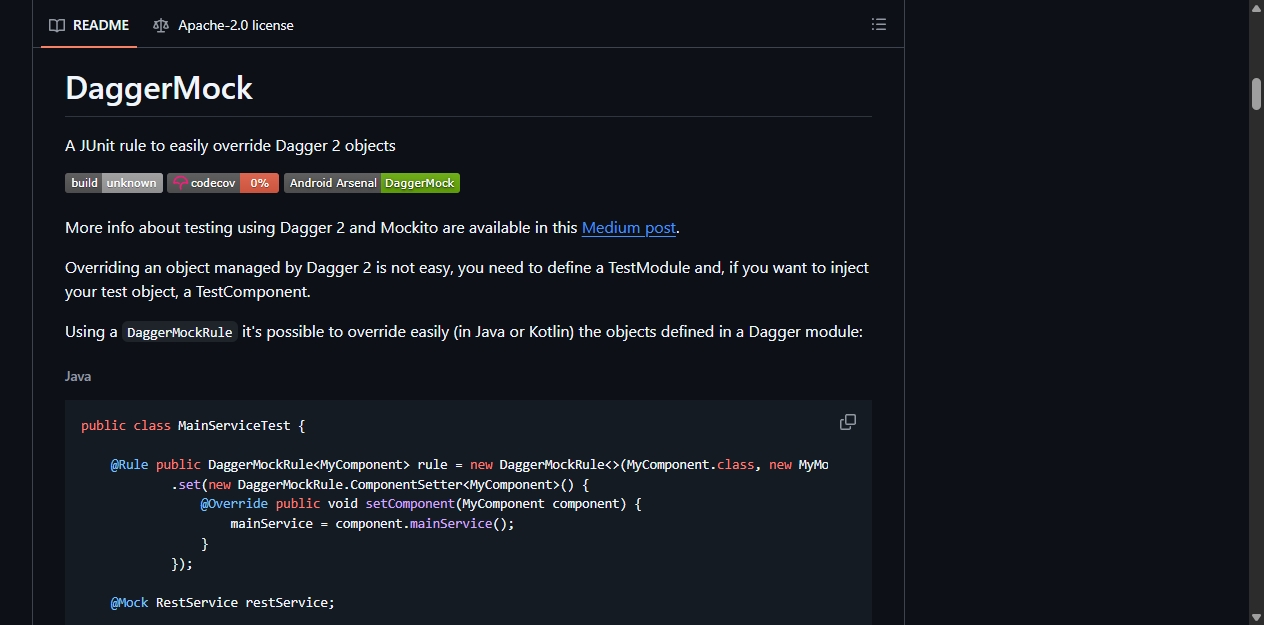Click the DaggerMockRule inline code text
The height and width of the screenshot is (625, 1264).
pyautogui.click(x=180, y=332)
